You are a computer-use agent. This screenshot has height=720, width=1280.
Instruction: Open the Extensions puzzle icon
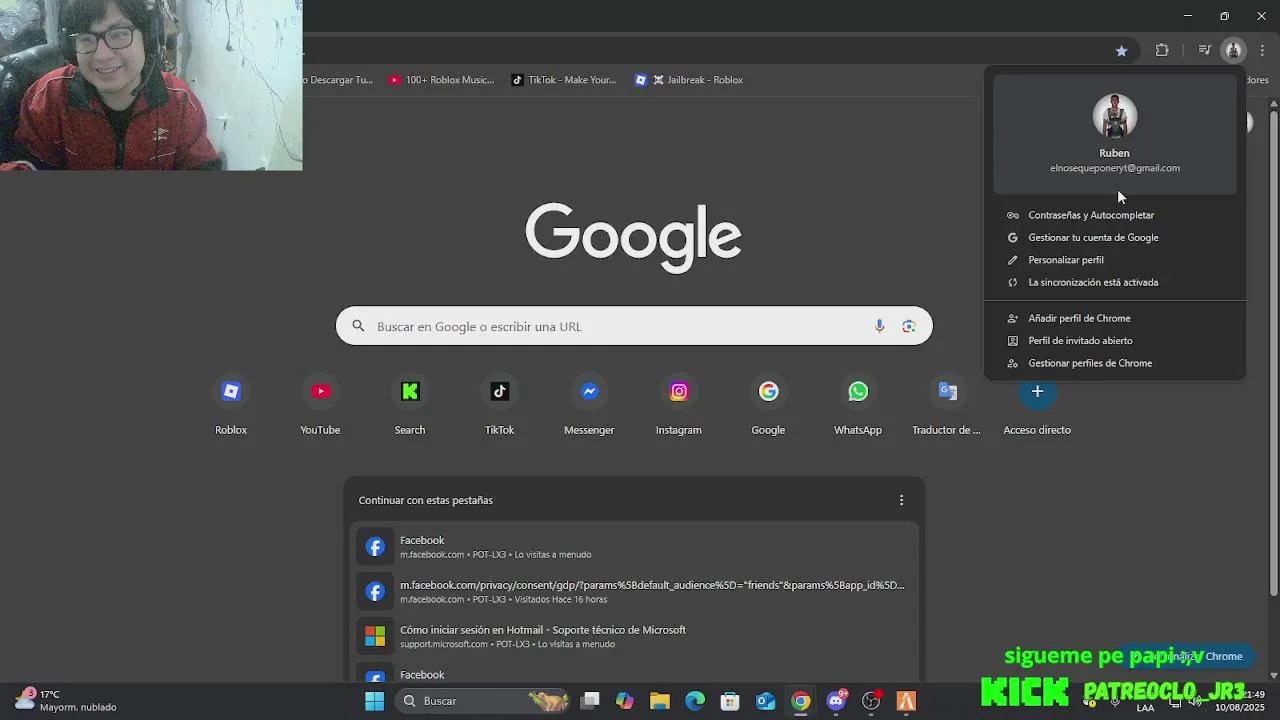point(1162,50)
